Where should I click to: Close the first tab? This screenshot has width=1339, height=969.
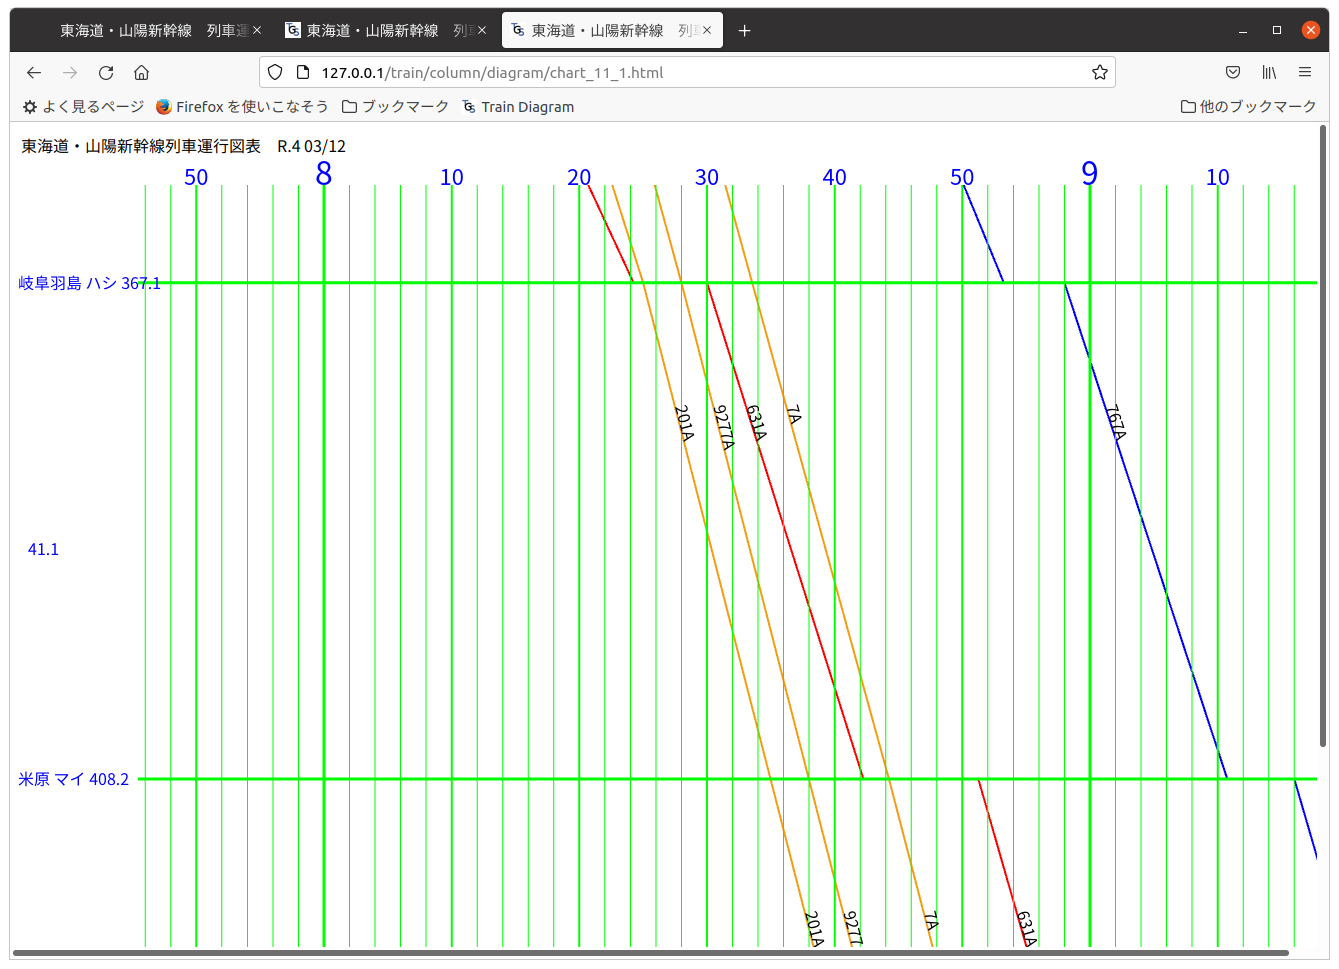click(x=257, y=30)
